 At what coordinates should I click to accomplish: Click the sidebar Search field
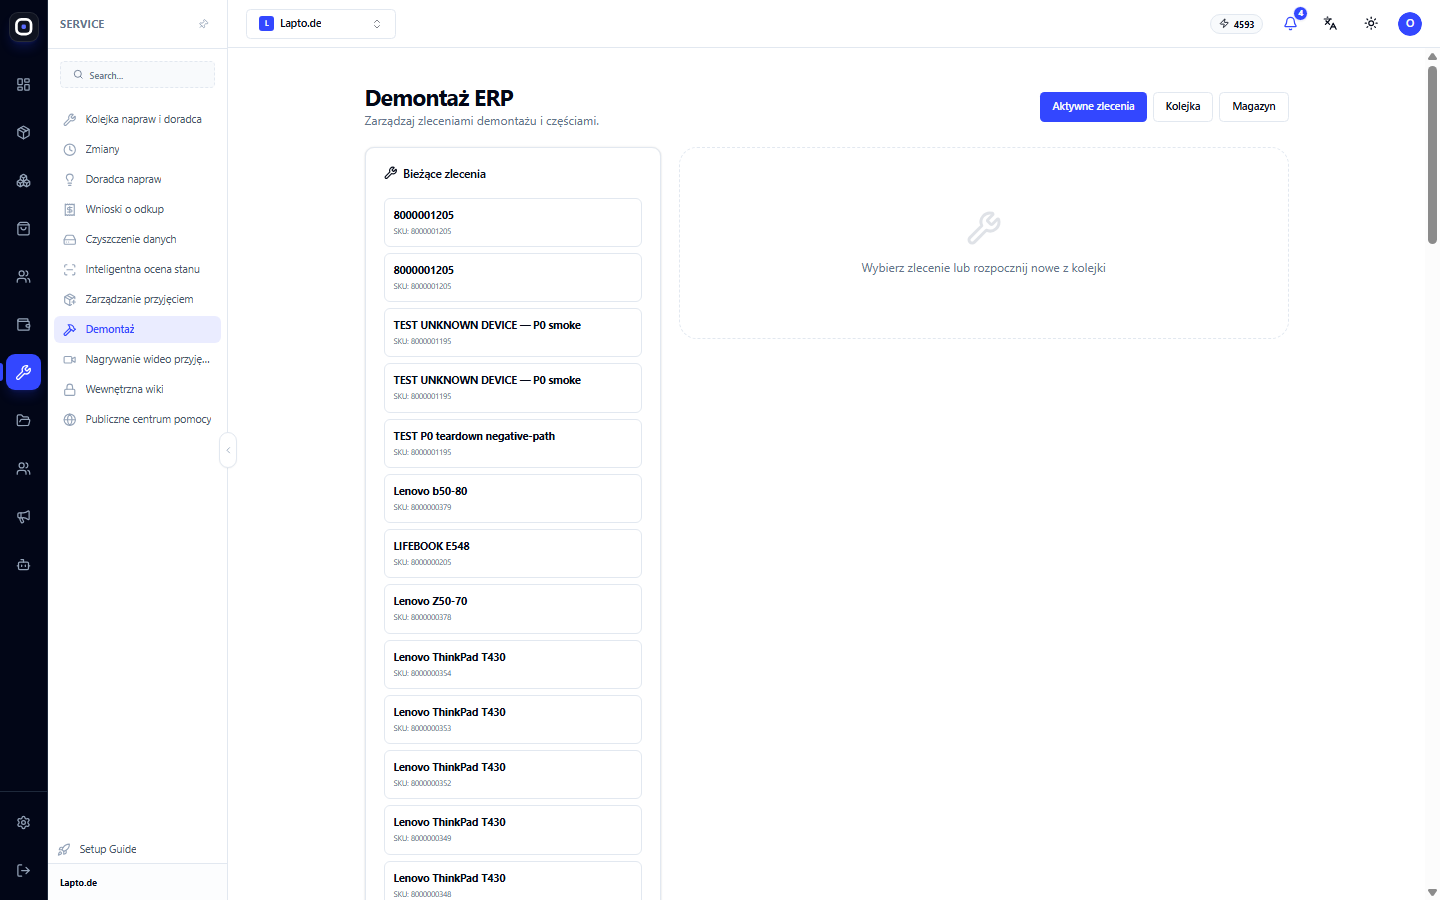tap(138, 75)
